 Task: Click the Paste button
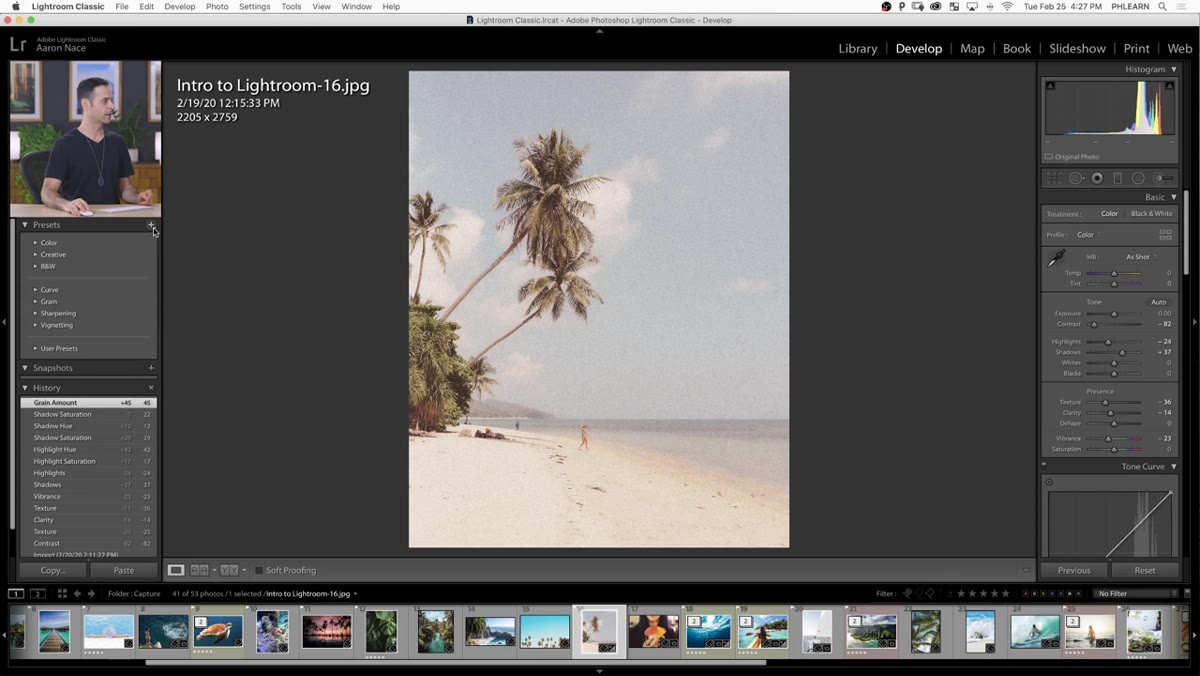point(124,570)
